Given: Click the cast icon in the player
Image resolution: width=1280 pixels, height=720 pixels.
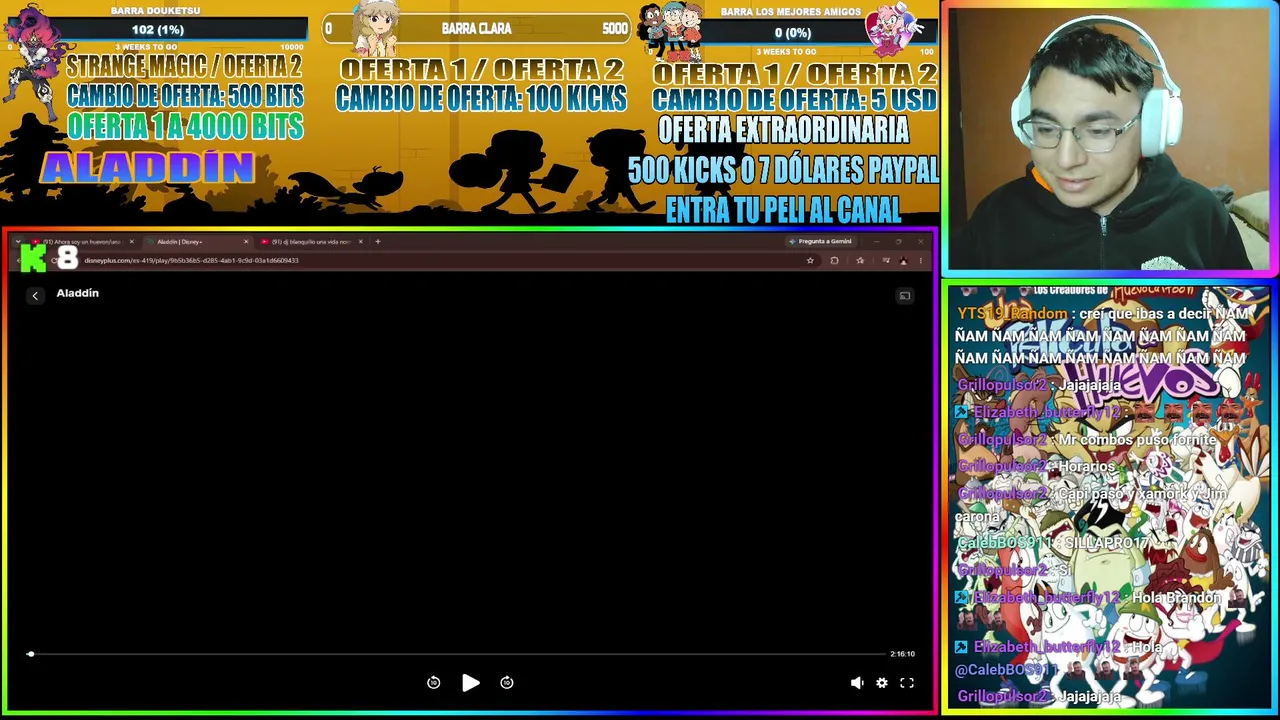Looking at the screenshot, I should click(905, 296).
